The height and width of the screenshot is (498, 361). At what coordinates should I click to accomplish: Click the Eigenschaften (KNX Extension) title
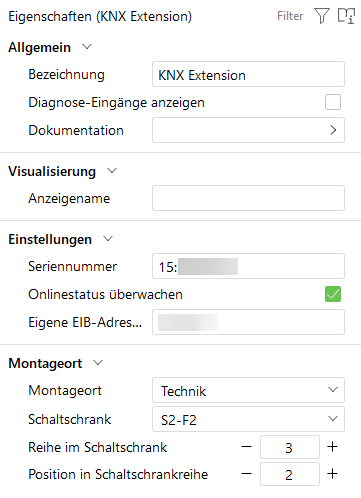tap(100, 16)
